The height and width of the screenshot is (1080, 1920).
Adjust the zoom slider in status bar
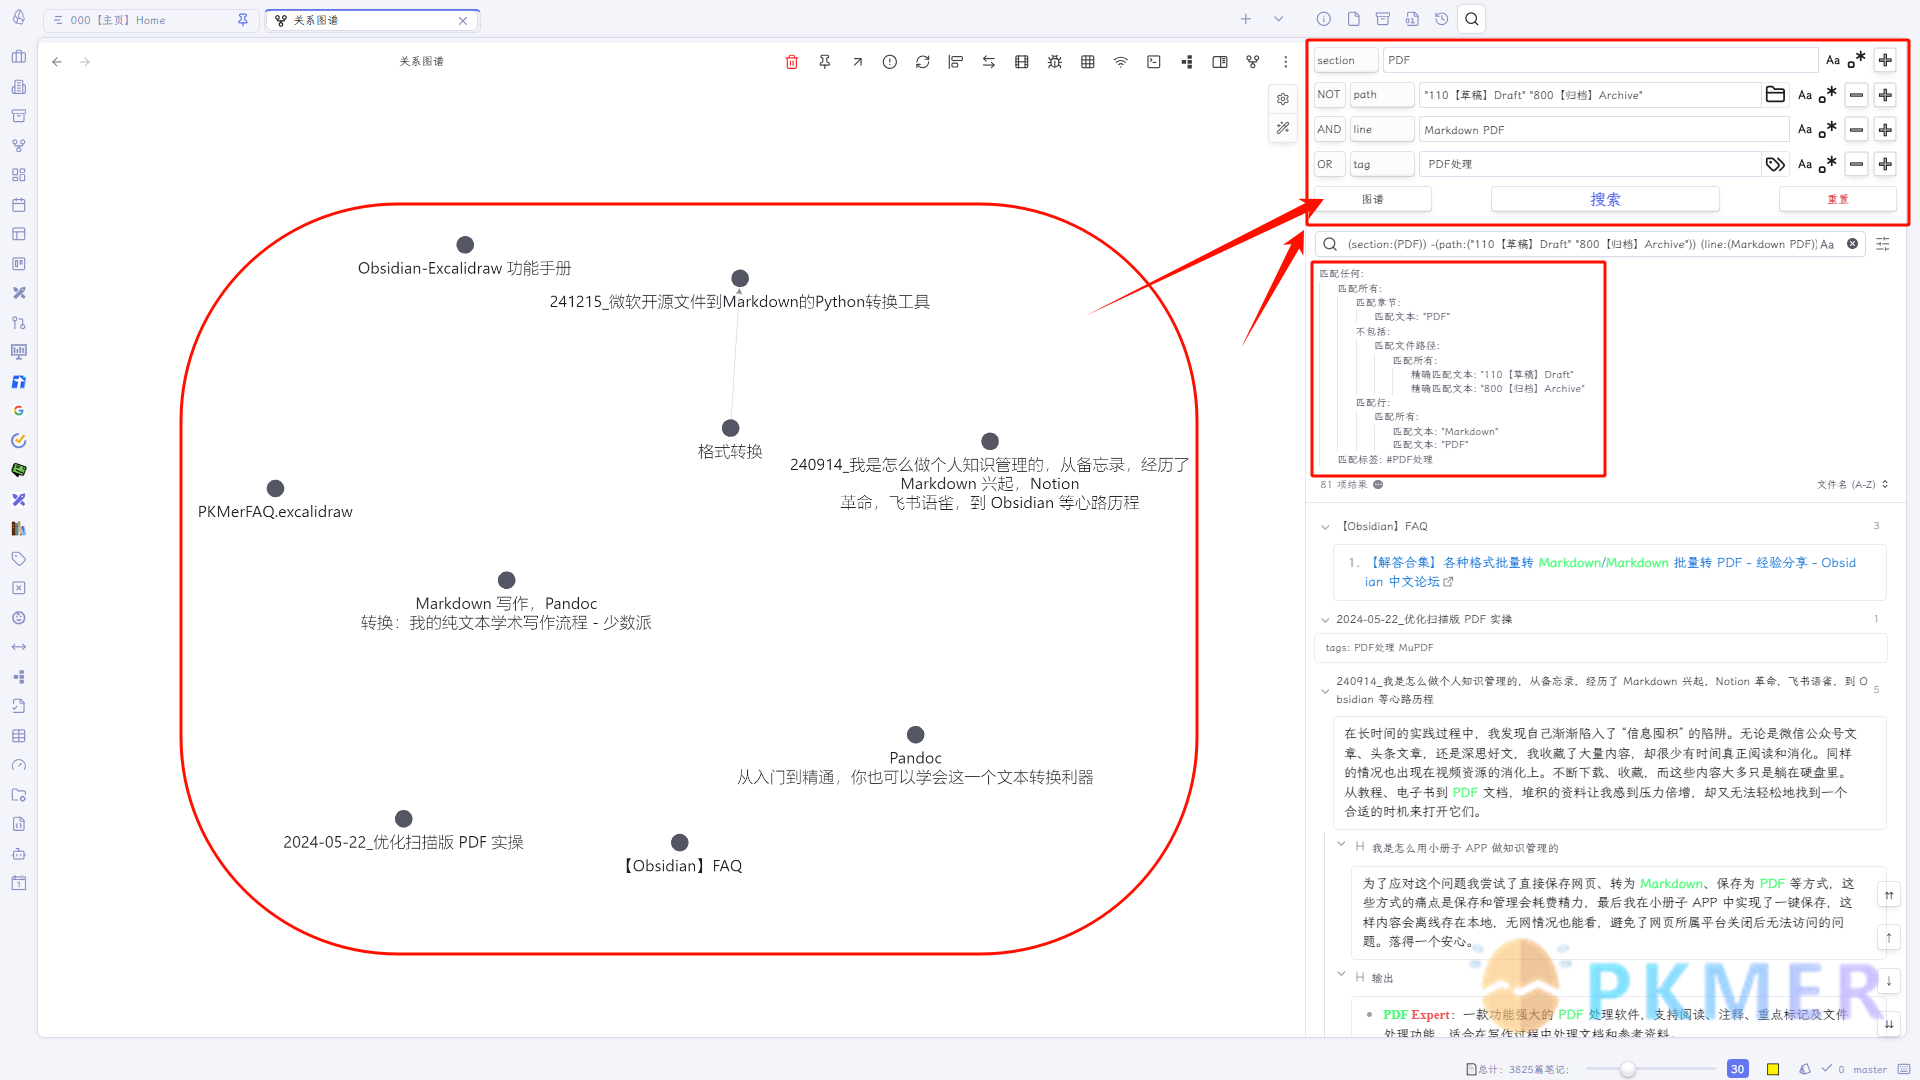pos(1628,1069)
